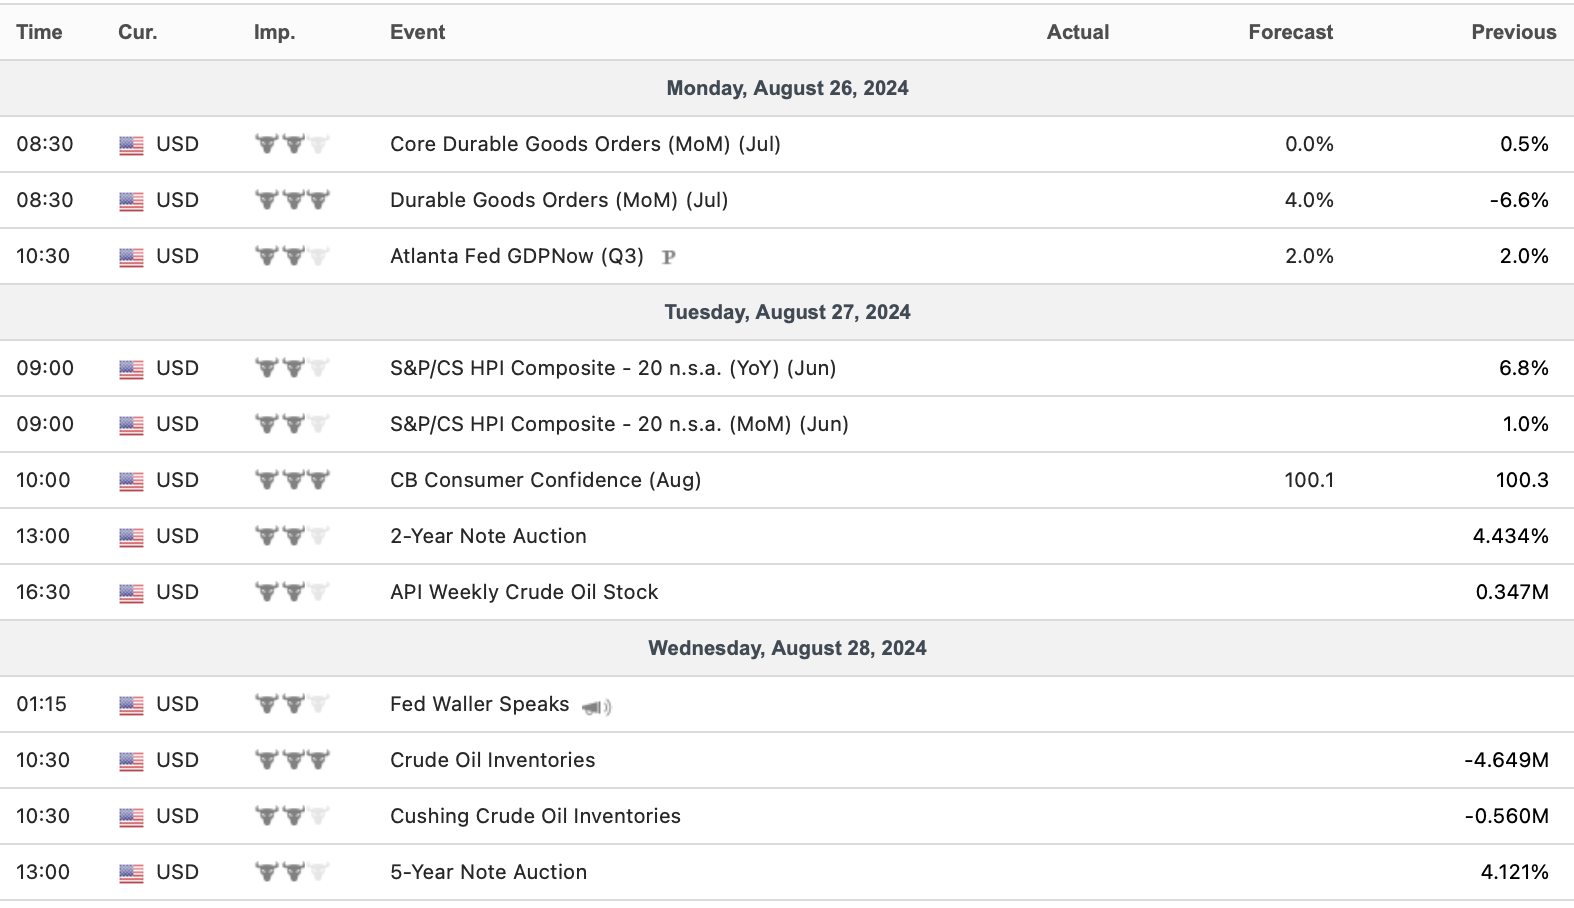Click importance bulls for API Weekly Crude Oil Stock

(292, 592)
